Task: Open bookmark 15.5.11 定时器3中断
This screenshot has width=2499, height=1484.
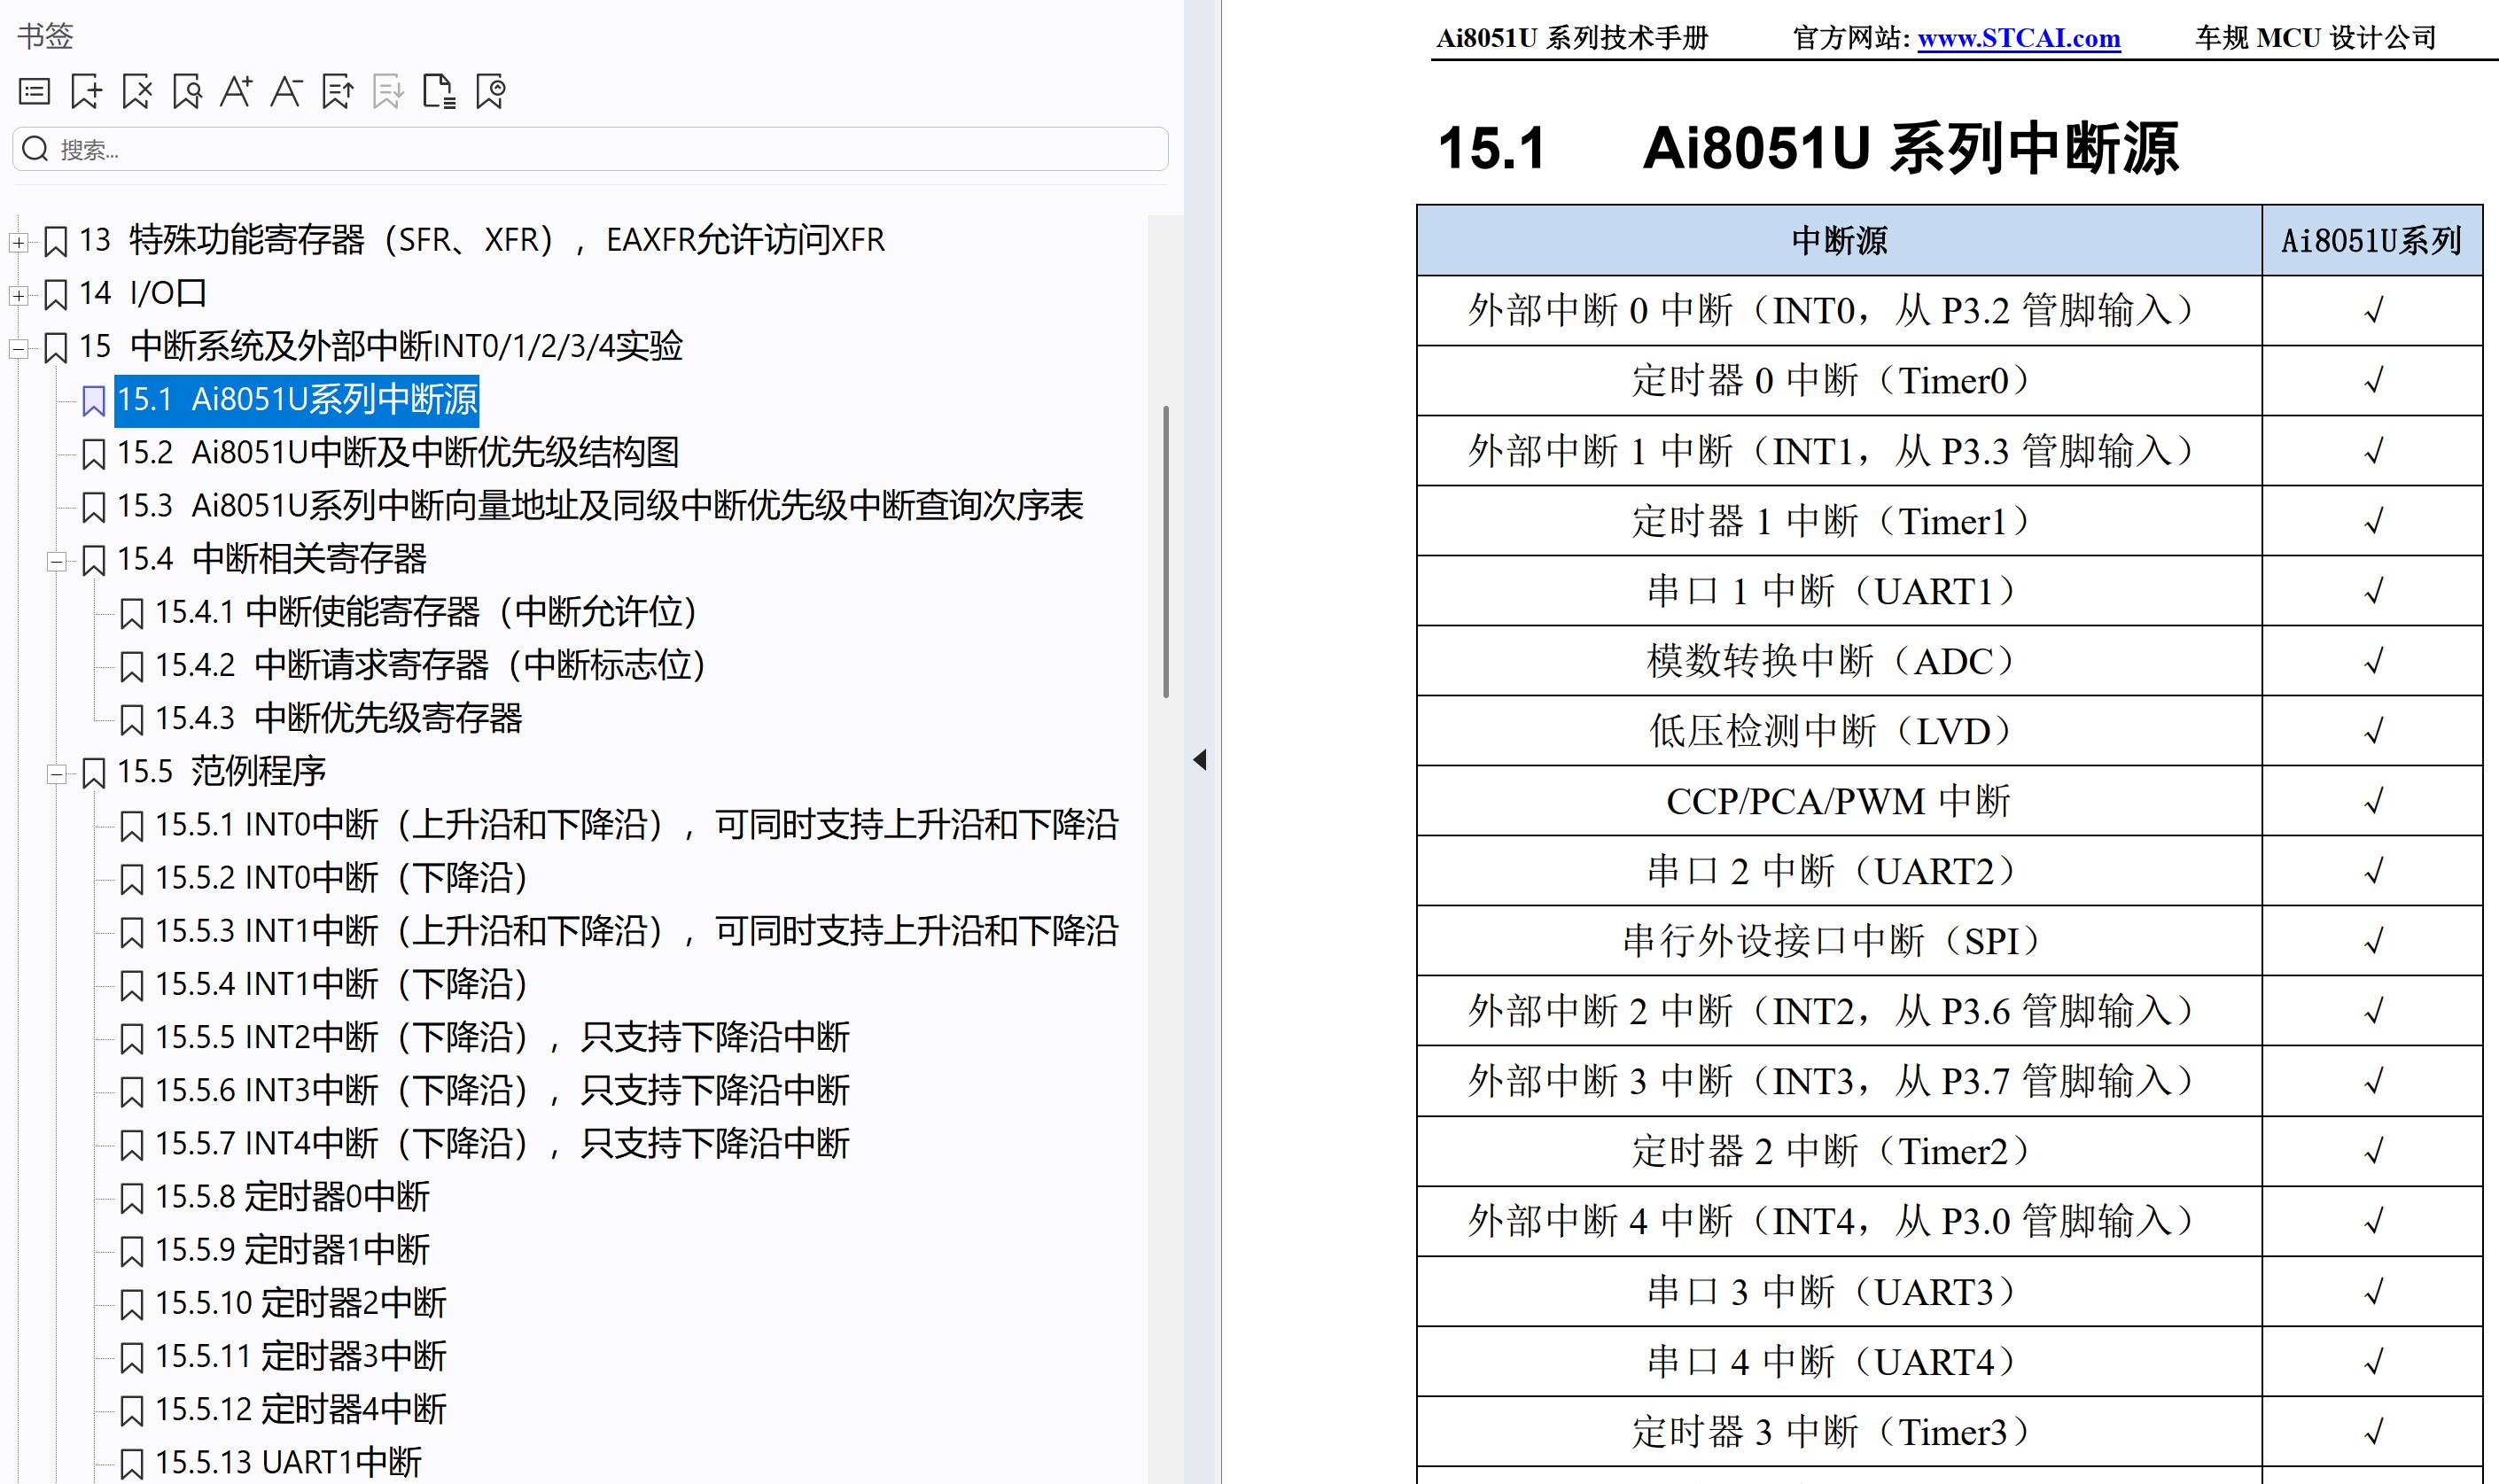Action: click(x=301, y=1356)
